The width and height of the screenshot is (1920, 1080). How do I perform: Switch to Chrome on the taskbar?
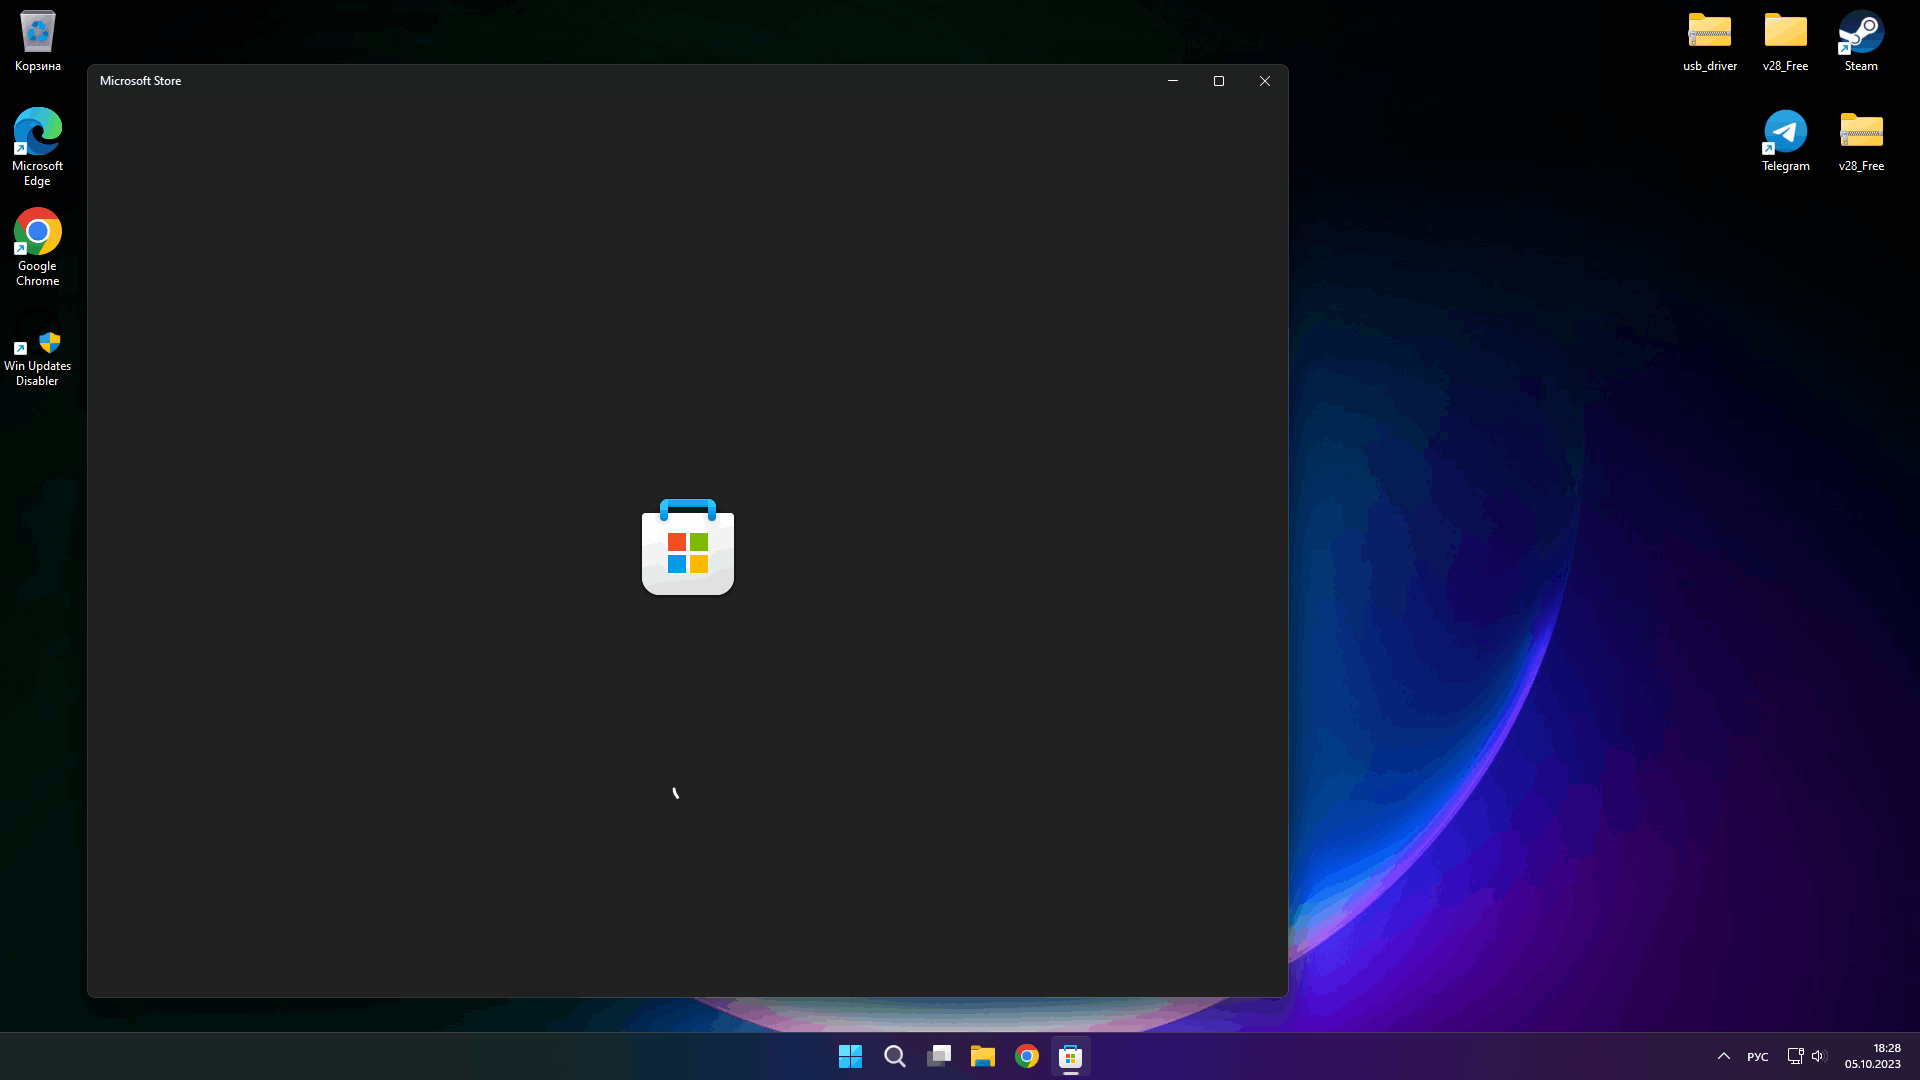coord(1027,1056)
